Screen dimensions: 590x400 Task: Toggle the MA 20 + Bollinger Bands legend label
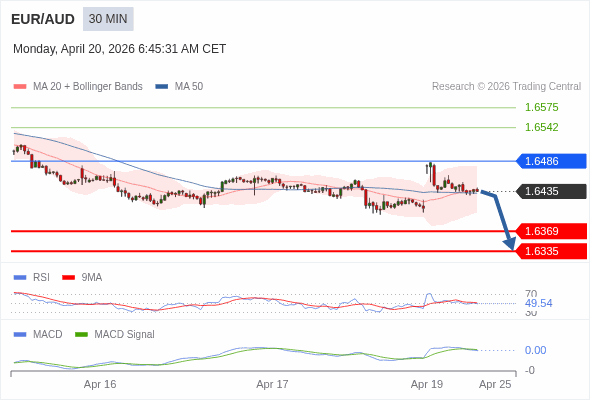coord(88,87)
